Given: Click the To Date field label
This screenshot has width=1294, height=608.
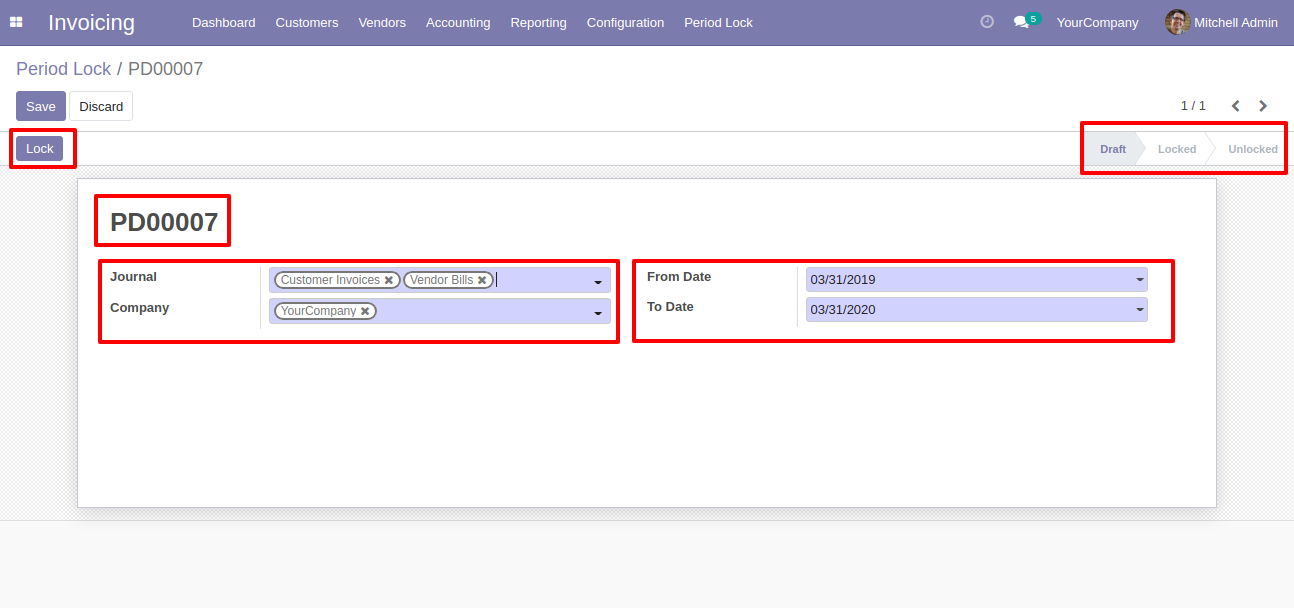Looking at the screenshot, I should point(670,307).
